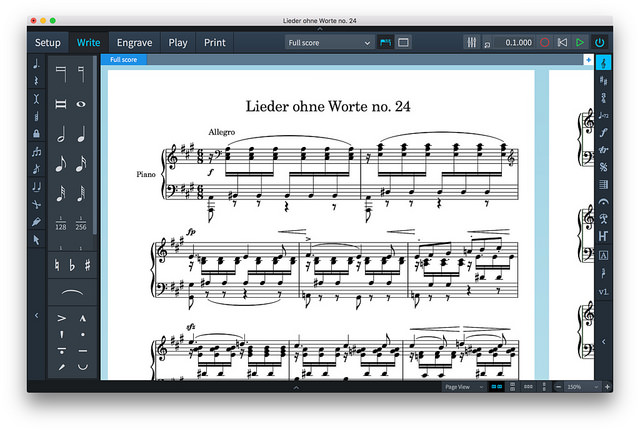
Task: Open the Page View dropdown in status bar
Action: [x=464, y=387]
